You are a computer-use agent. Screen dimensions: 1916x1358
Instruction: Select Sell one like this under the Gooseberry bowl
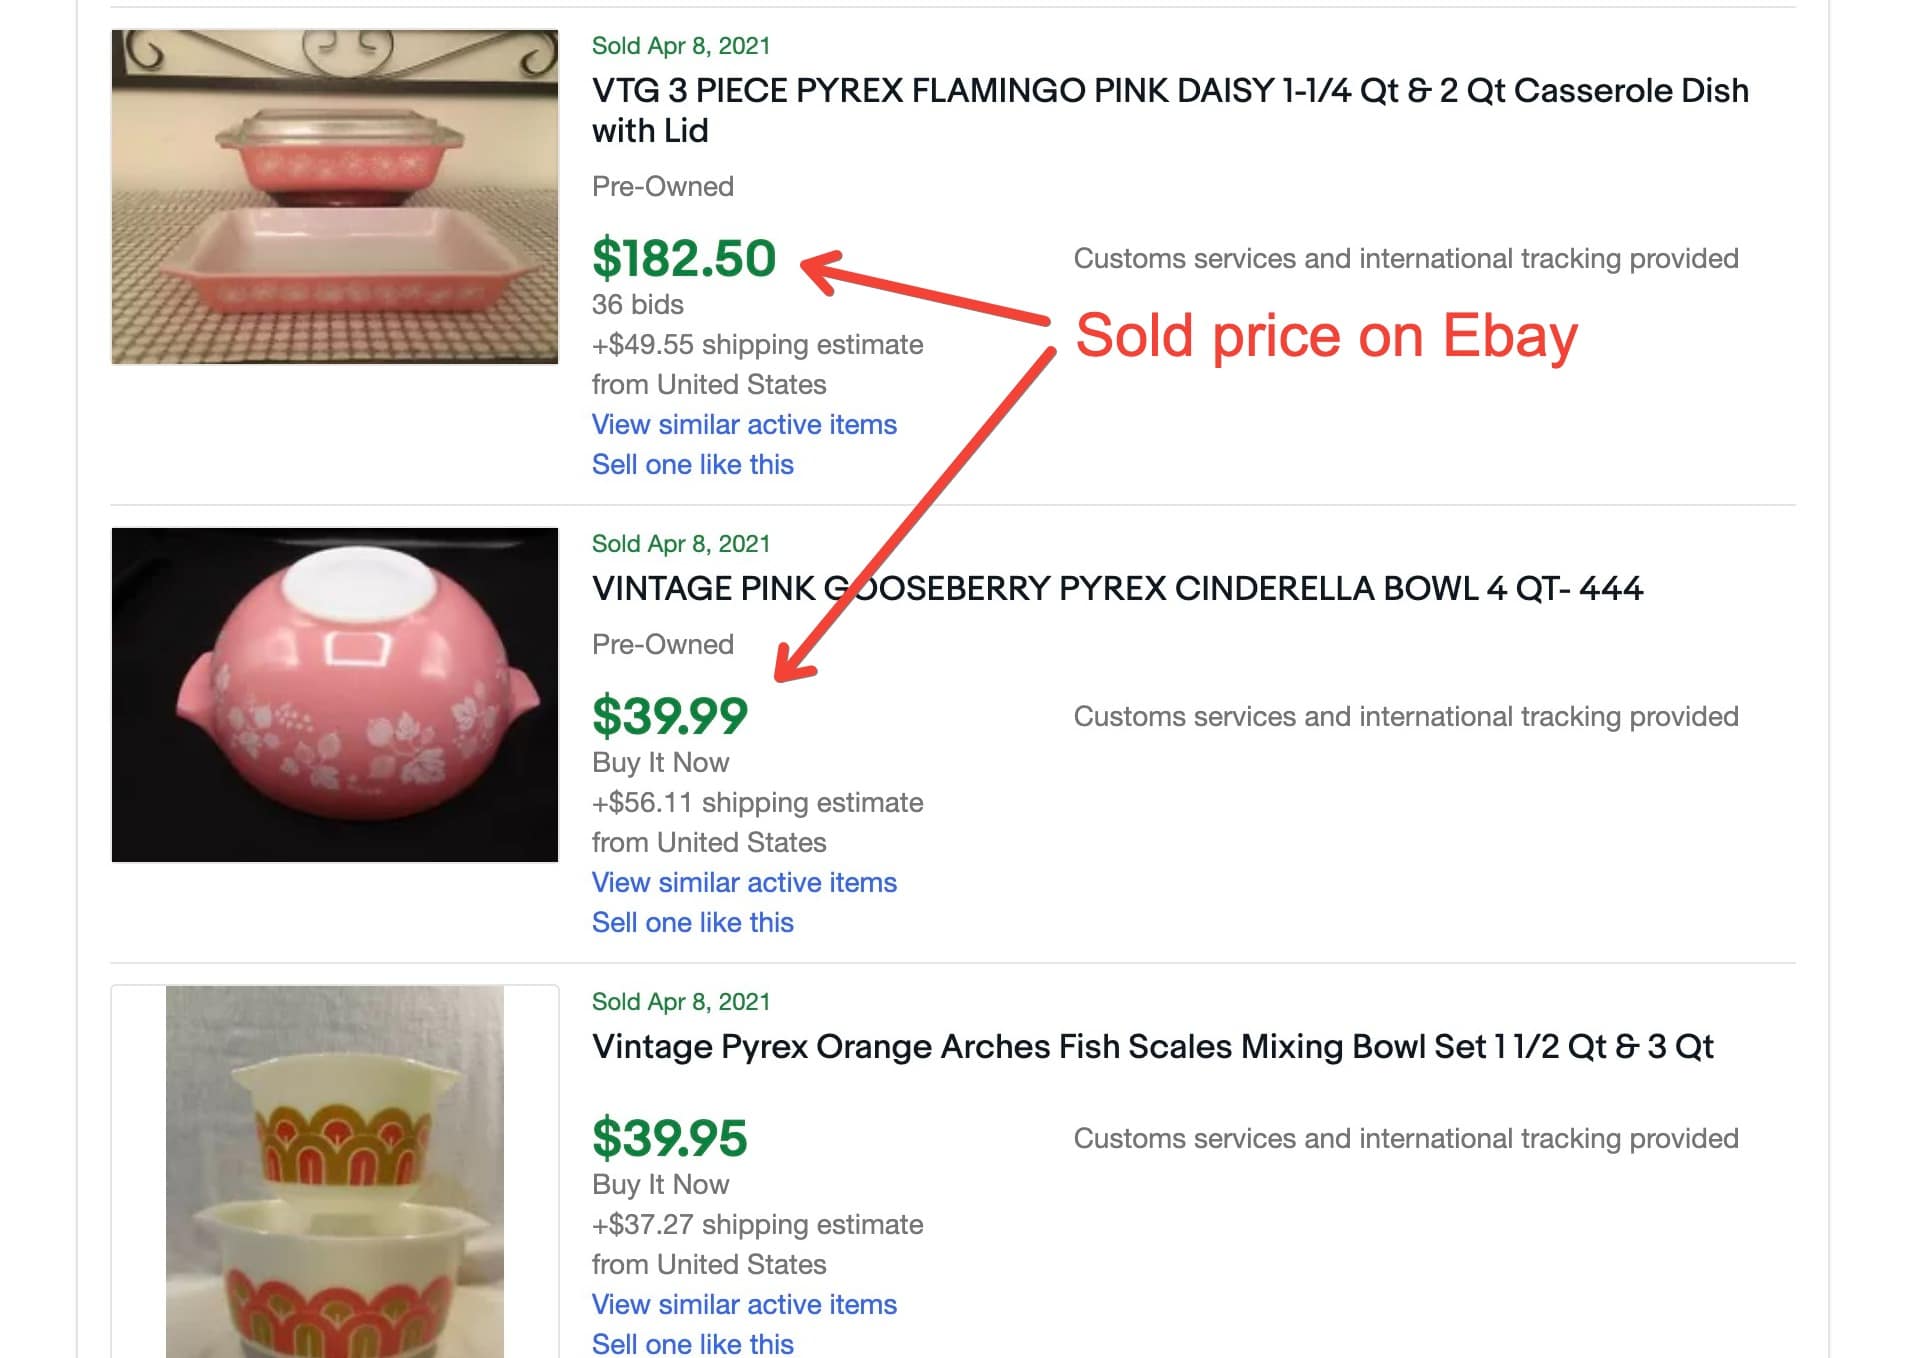[693, 922]
